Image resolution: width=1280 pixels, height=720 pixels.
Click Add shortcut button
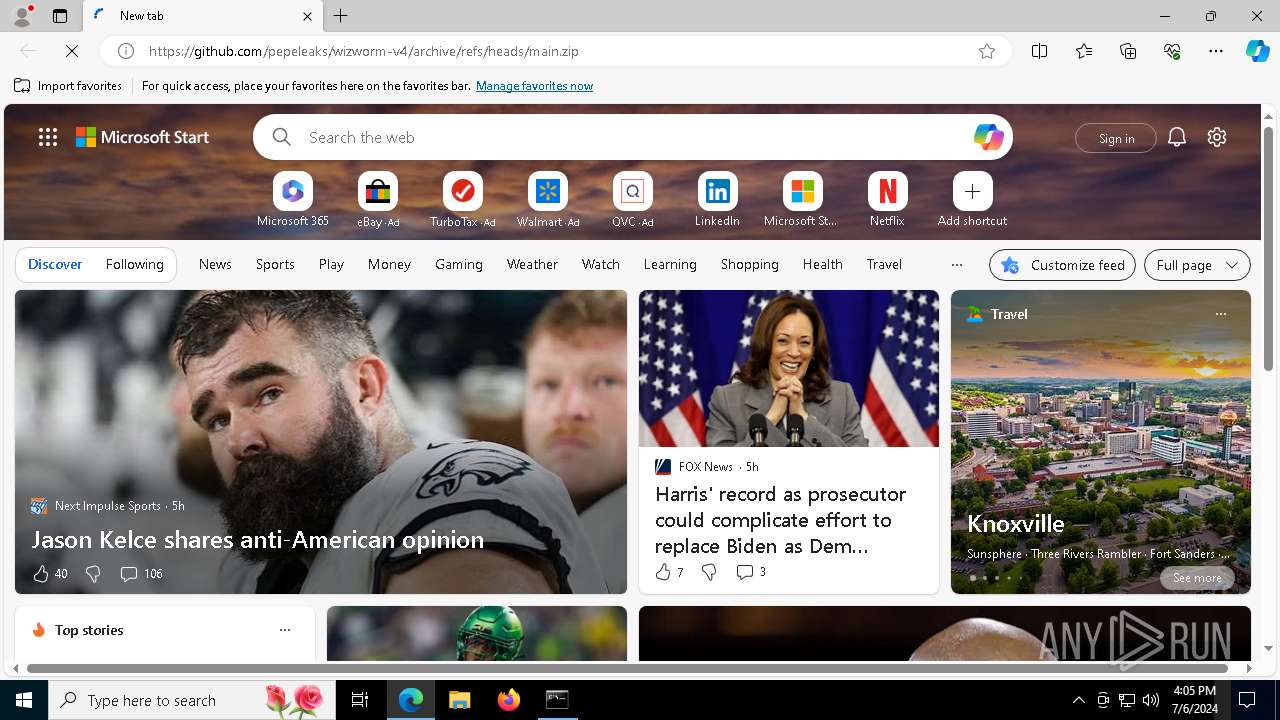[x=972, y=200]
